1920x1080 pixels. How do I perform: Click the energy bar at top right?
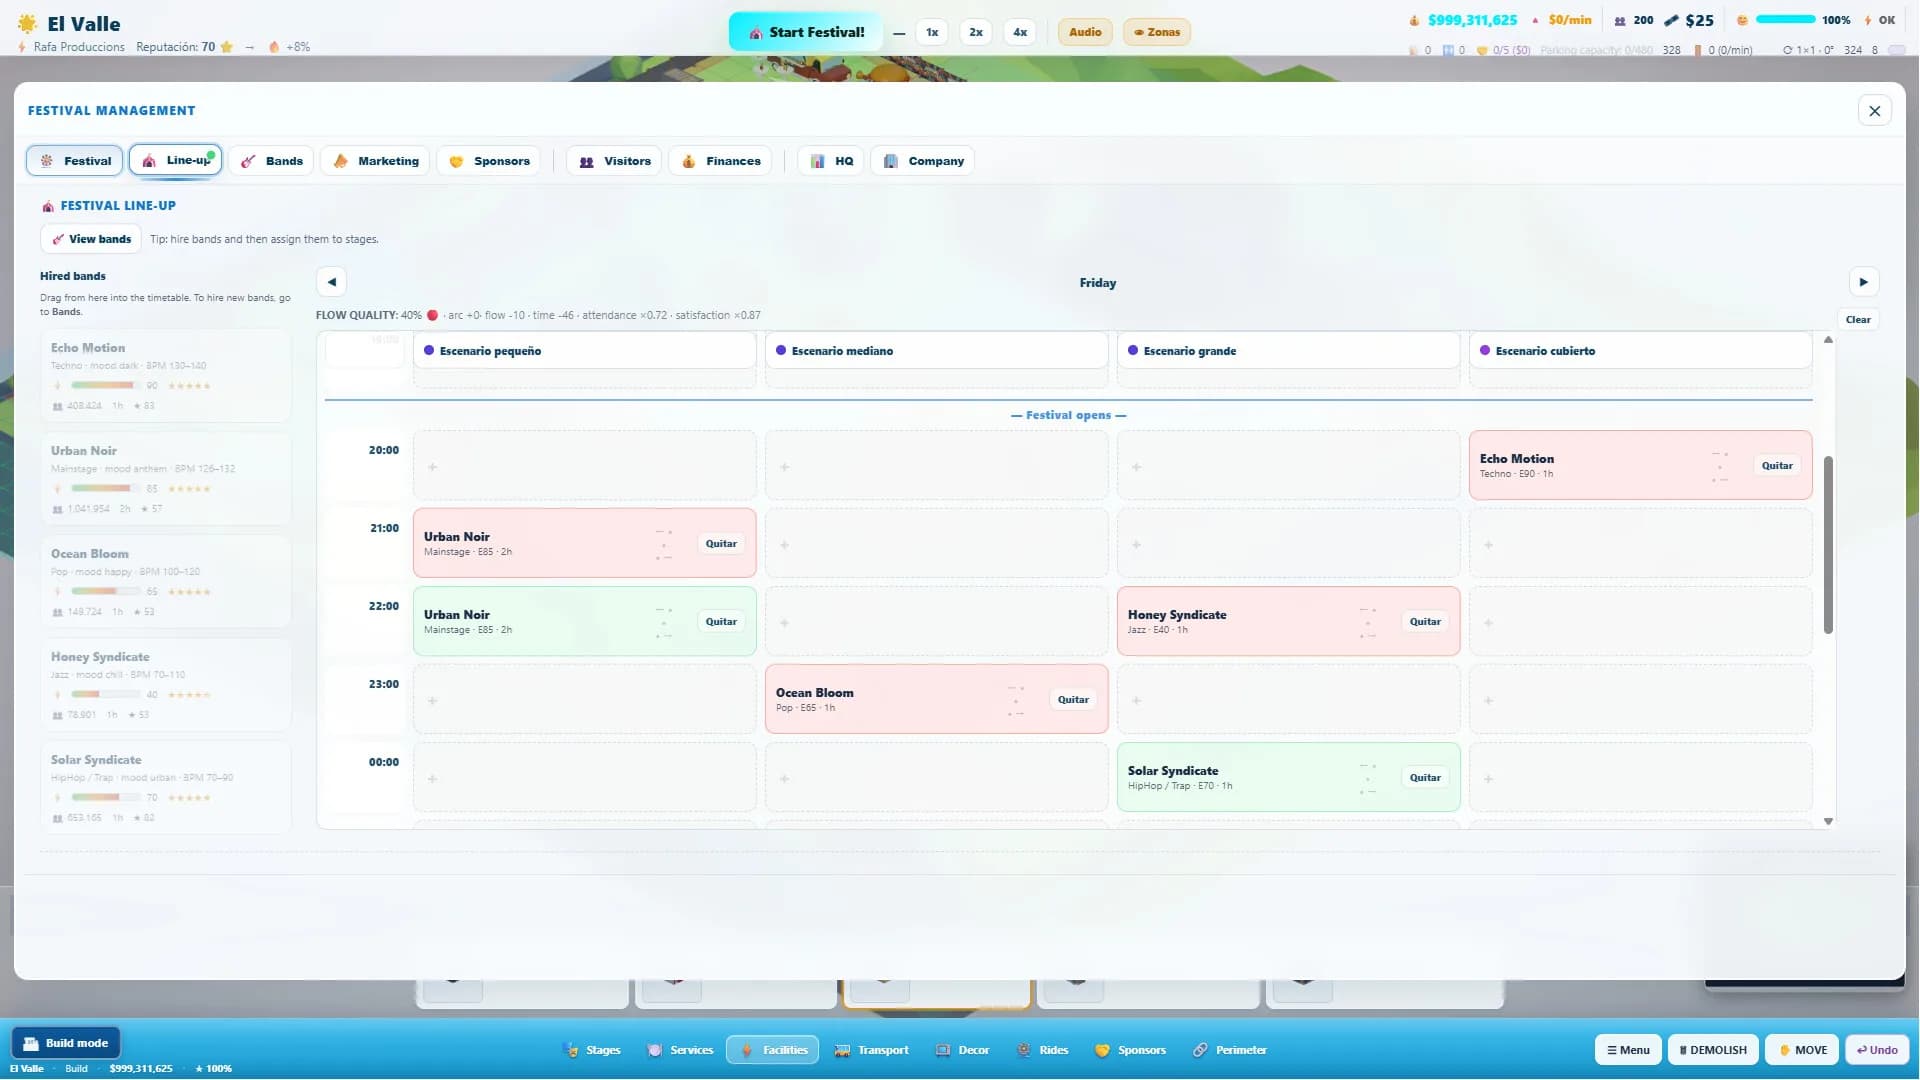1786,19
